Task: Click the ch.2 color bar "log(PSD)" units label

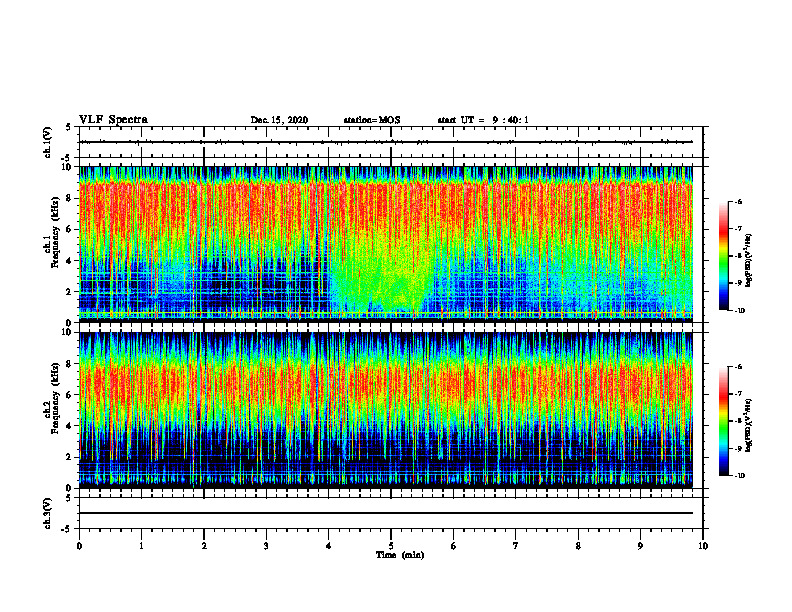Action: click(749, 426)
